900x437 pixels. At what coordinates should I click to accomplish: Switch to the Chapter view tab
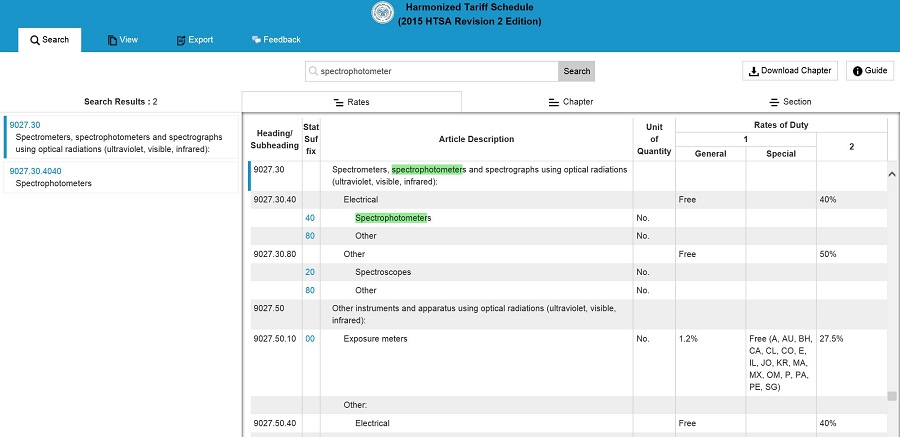[571, 102]
